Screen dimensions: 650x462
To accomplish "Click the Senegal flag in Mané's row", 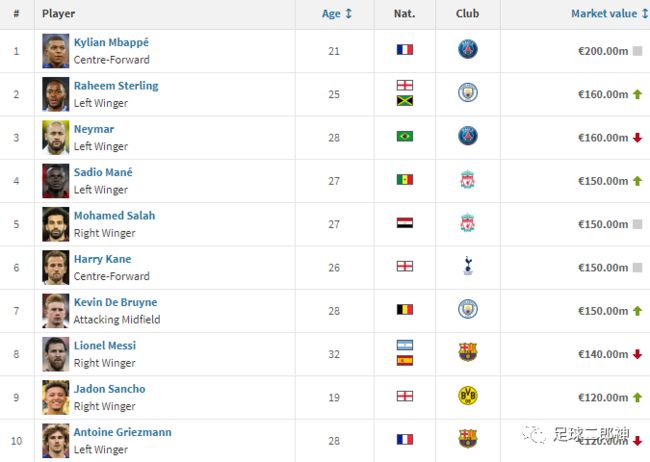I will [405, 180].
